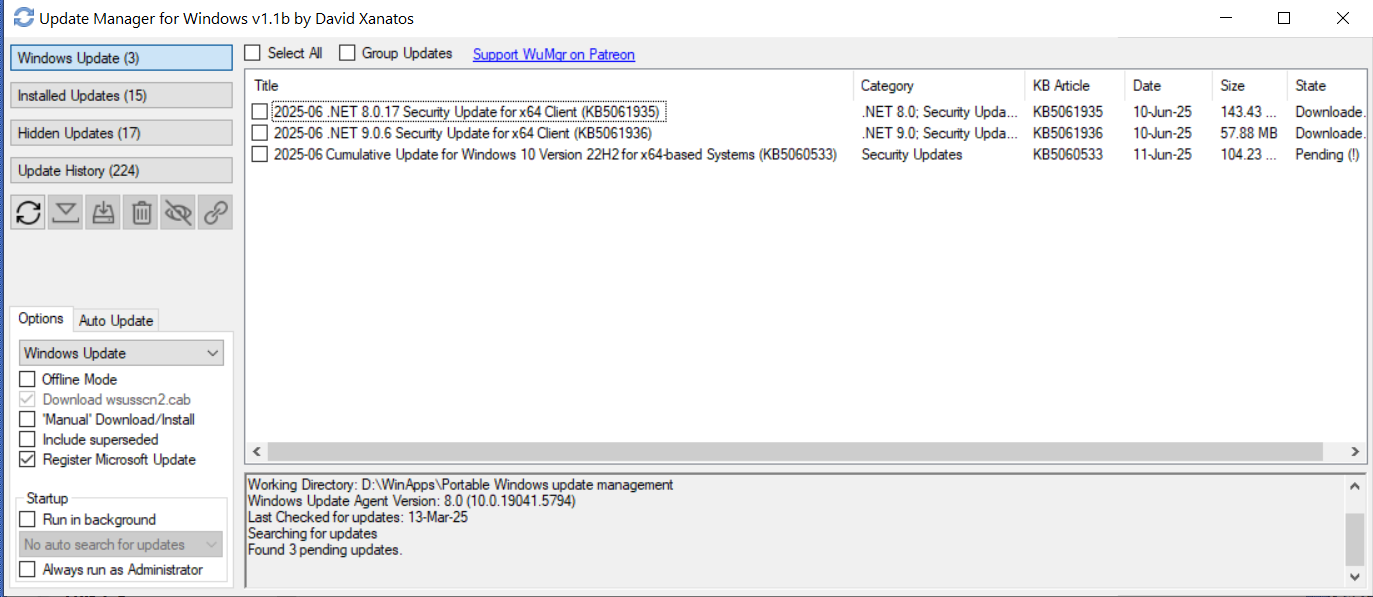Screen dimensions: 1373x597
Task: Open Support WuMgr on Patreon link
Action: [553, 55]
